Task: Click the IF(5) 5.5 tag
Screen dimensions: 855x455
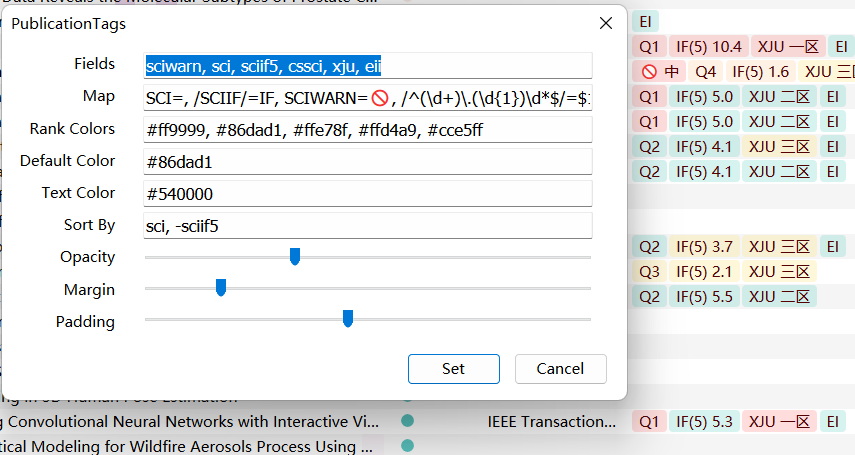Action: pyautogui.click(x=704, y=297)
